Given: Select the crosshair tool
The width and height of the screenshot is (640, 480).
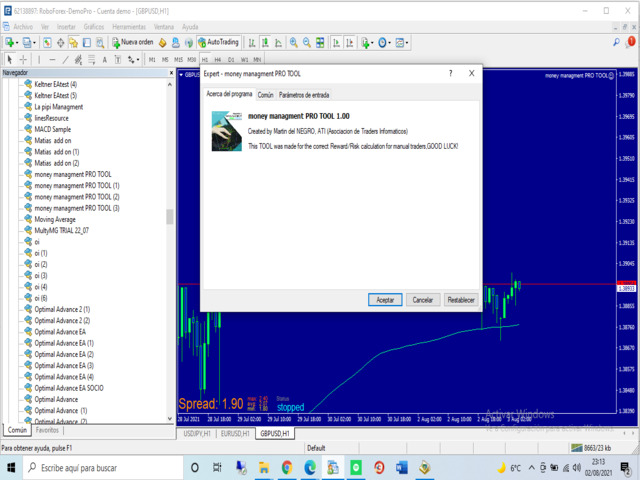Looking at the screenshot, I should coord(23,60).
